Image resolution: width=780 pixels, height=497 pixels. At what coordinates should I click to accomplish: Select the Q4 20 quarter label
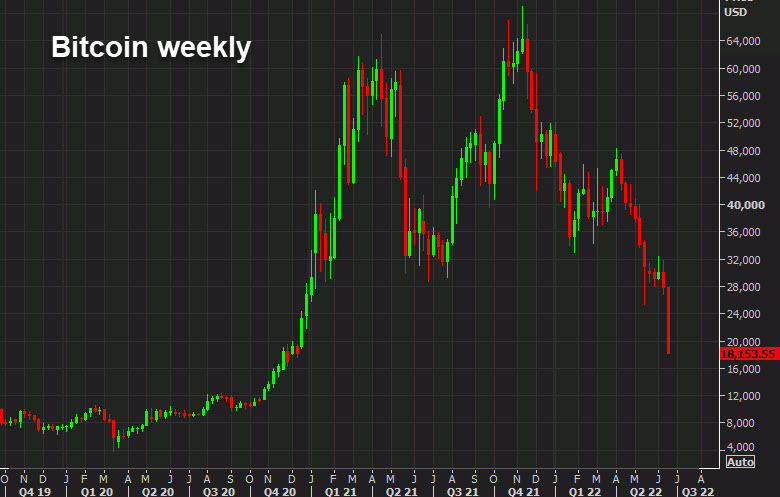coord(280,492)
